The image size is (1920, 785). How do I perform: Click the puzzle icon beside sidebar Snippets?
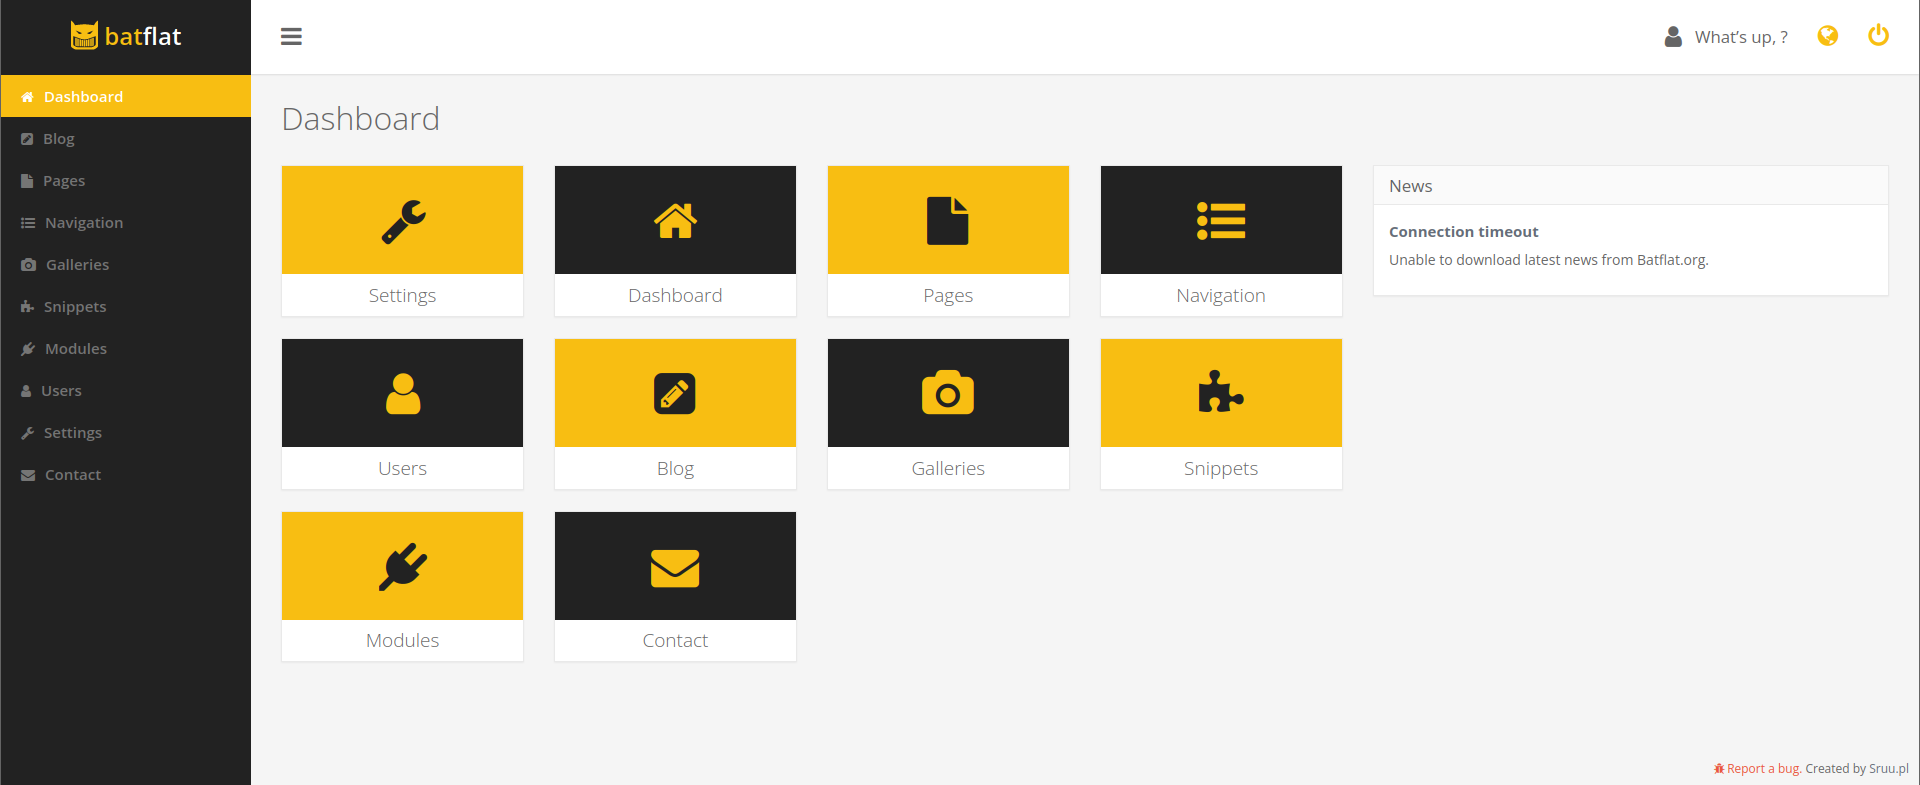[27, 307]
